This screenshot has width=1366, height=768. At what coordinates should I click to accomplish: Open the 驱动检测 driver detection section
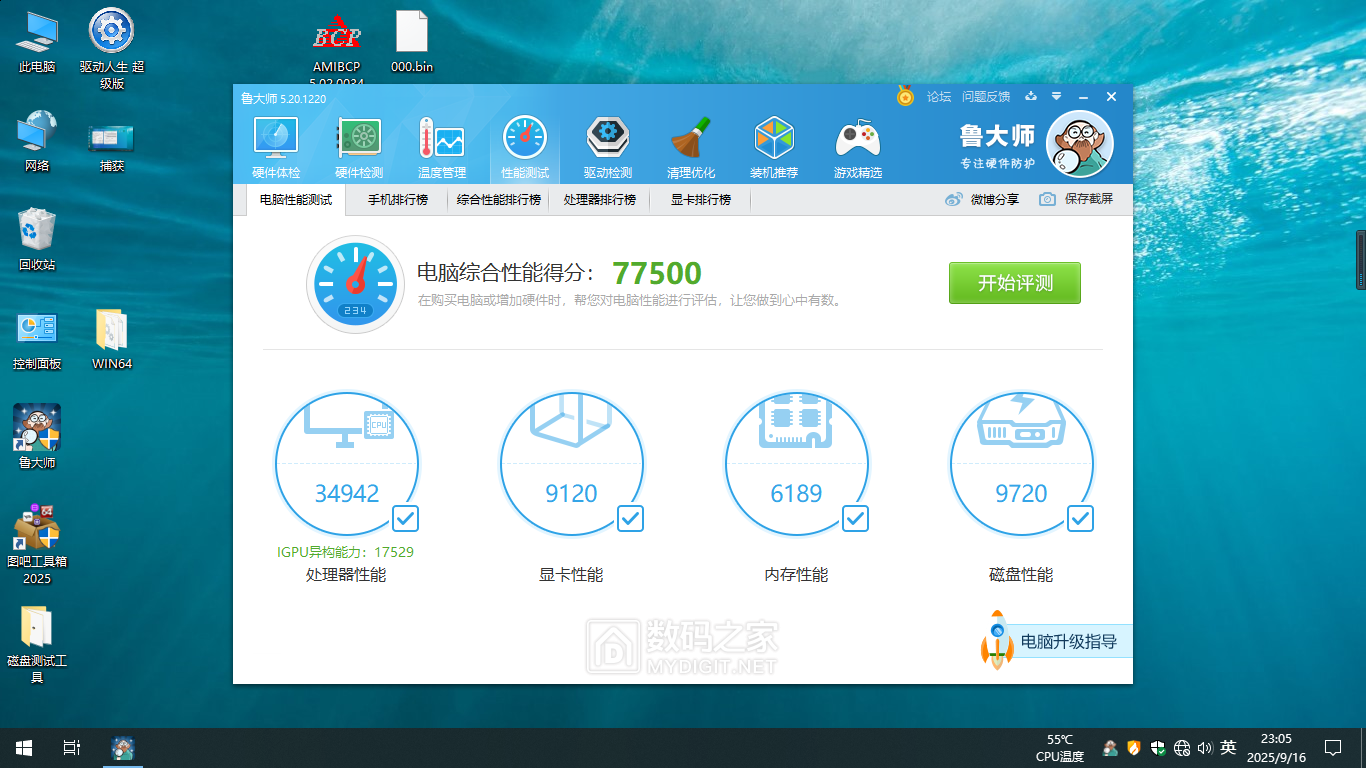608,148
